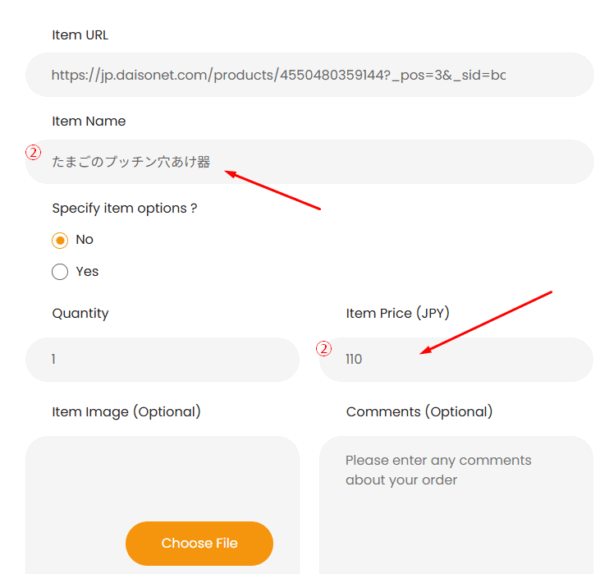Click the "Comments (Optional)" label

(419, 411)
